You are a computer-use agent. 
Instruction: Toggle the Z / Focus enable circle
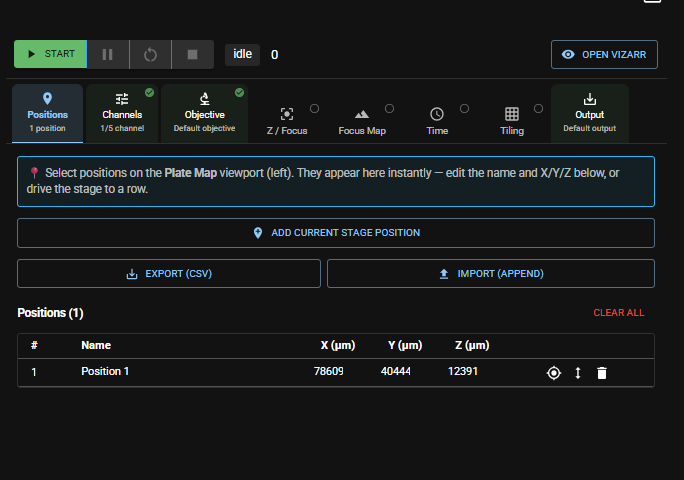click(314, 109)
